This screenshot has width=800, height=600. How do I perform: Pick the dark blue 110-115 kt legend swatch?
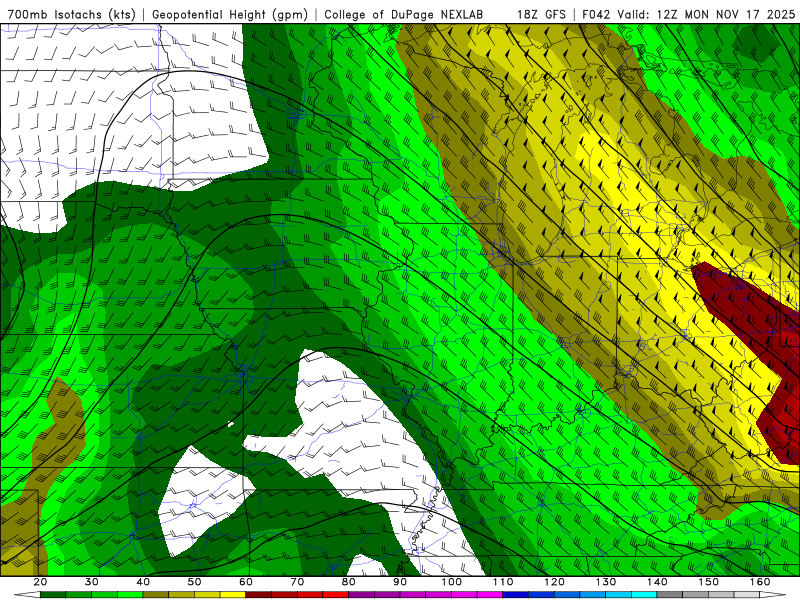pos(516,595)
